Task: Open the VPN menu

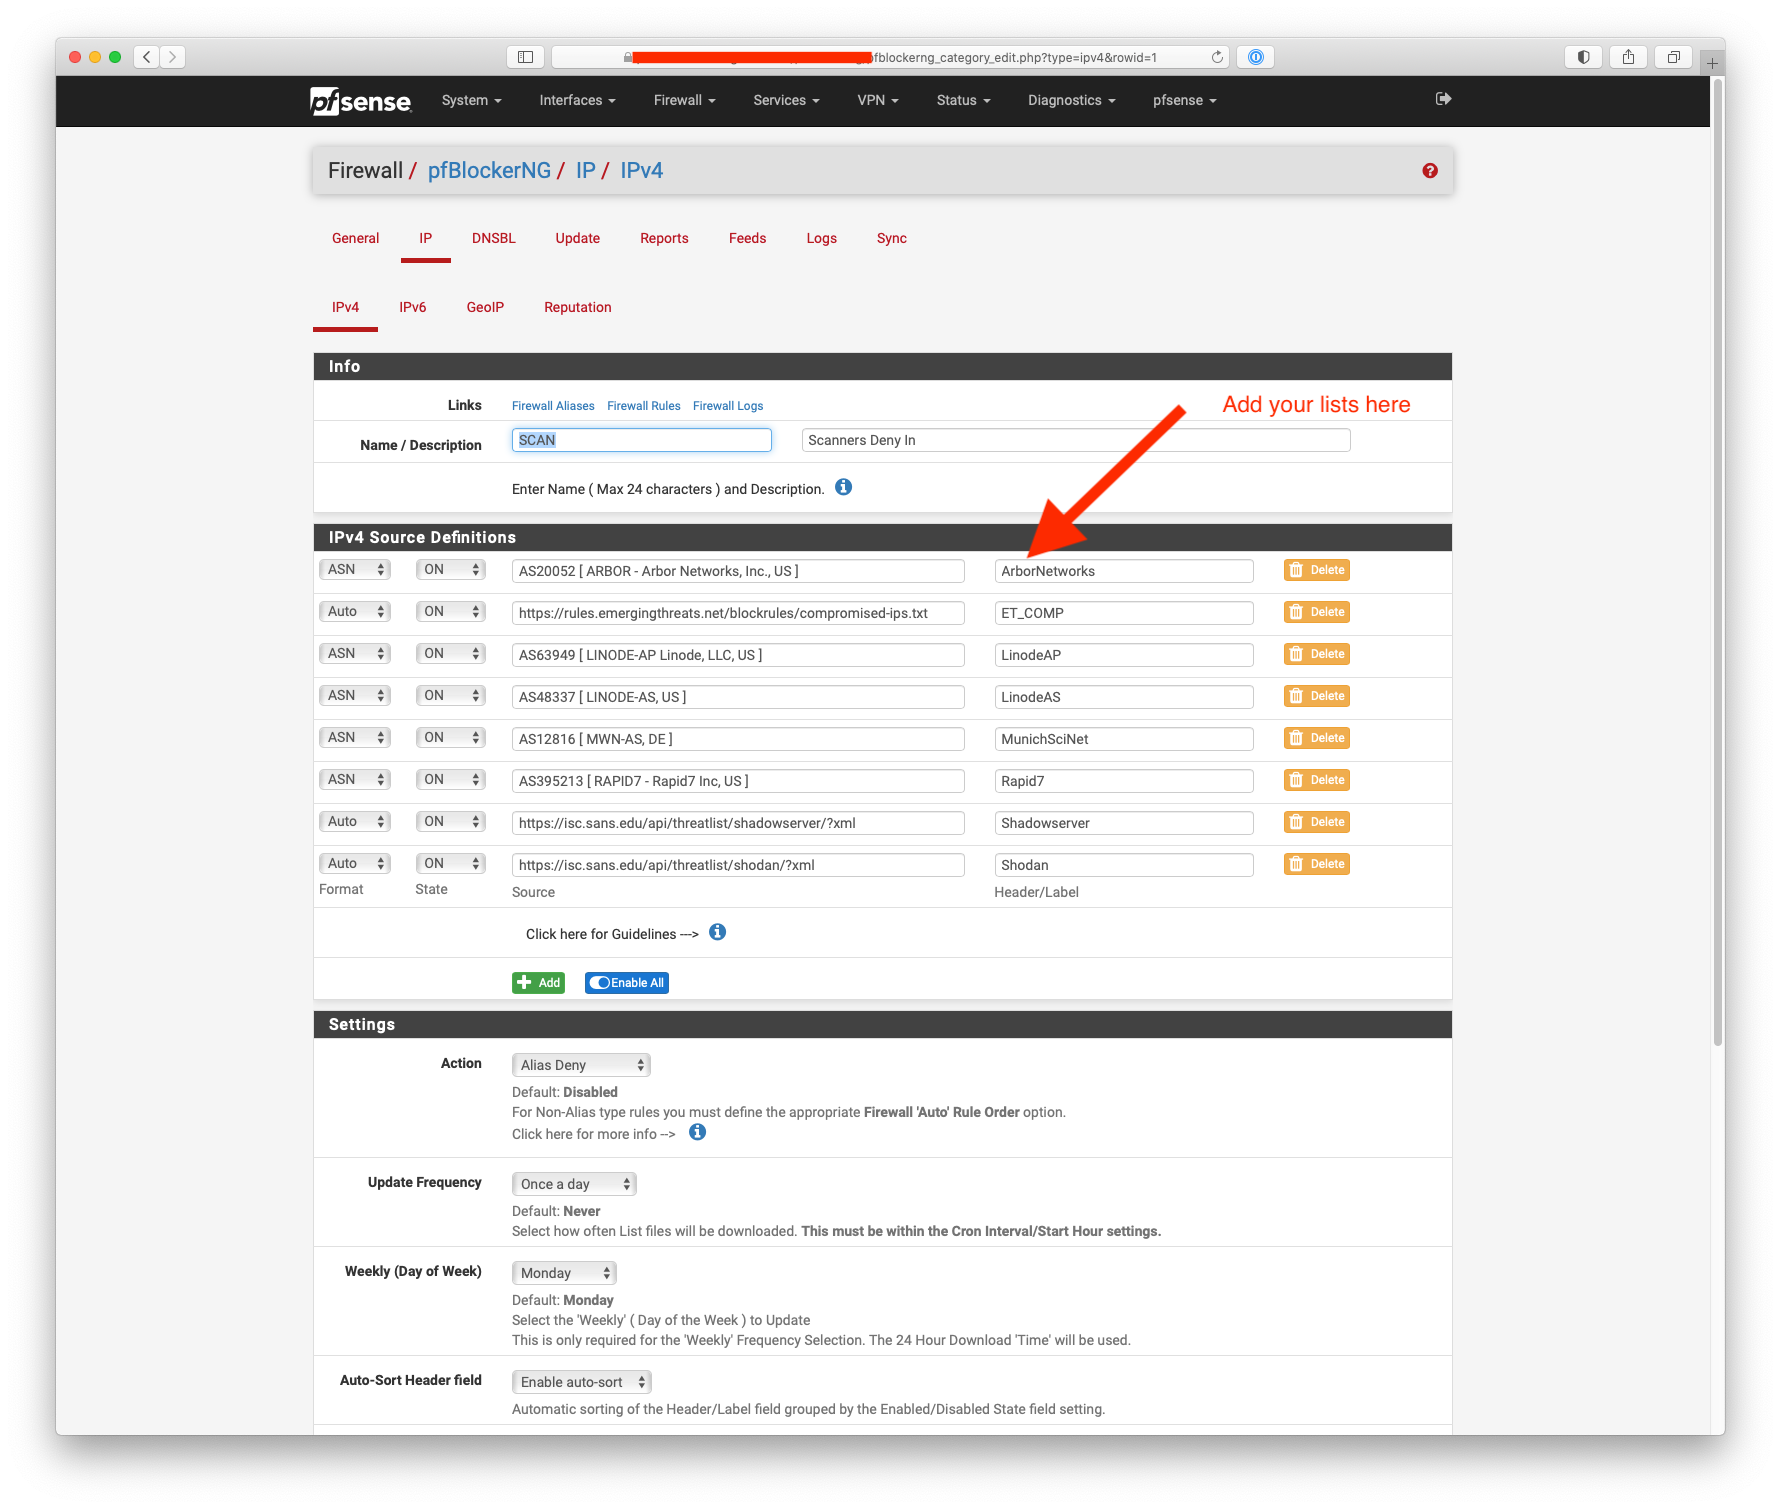Action: tap(878, 101)
